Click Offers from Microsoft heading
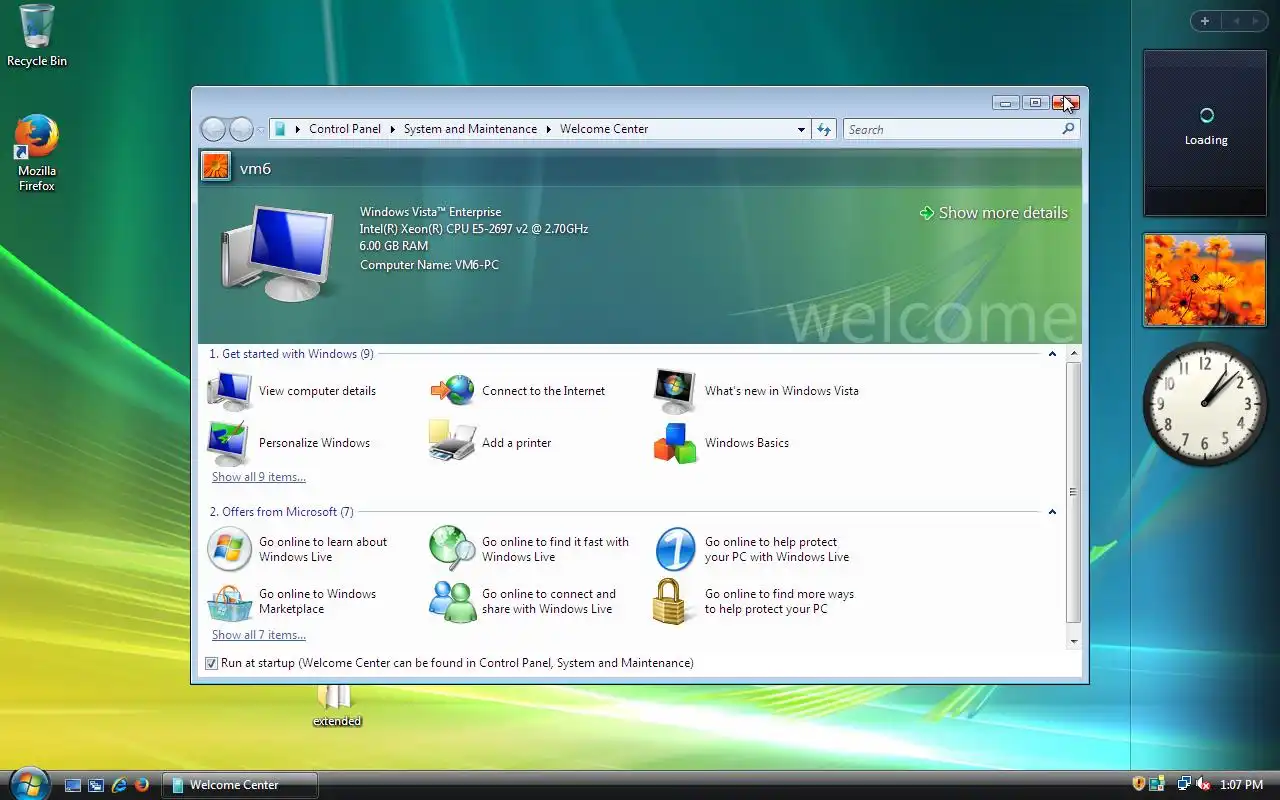The image size is (1280, 800). (281, 512)
